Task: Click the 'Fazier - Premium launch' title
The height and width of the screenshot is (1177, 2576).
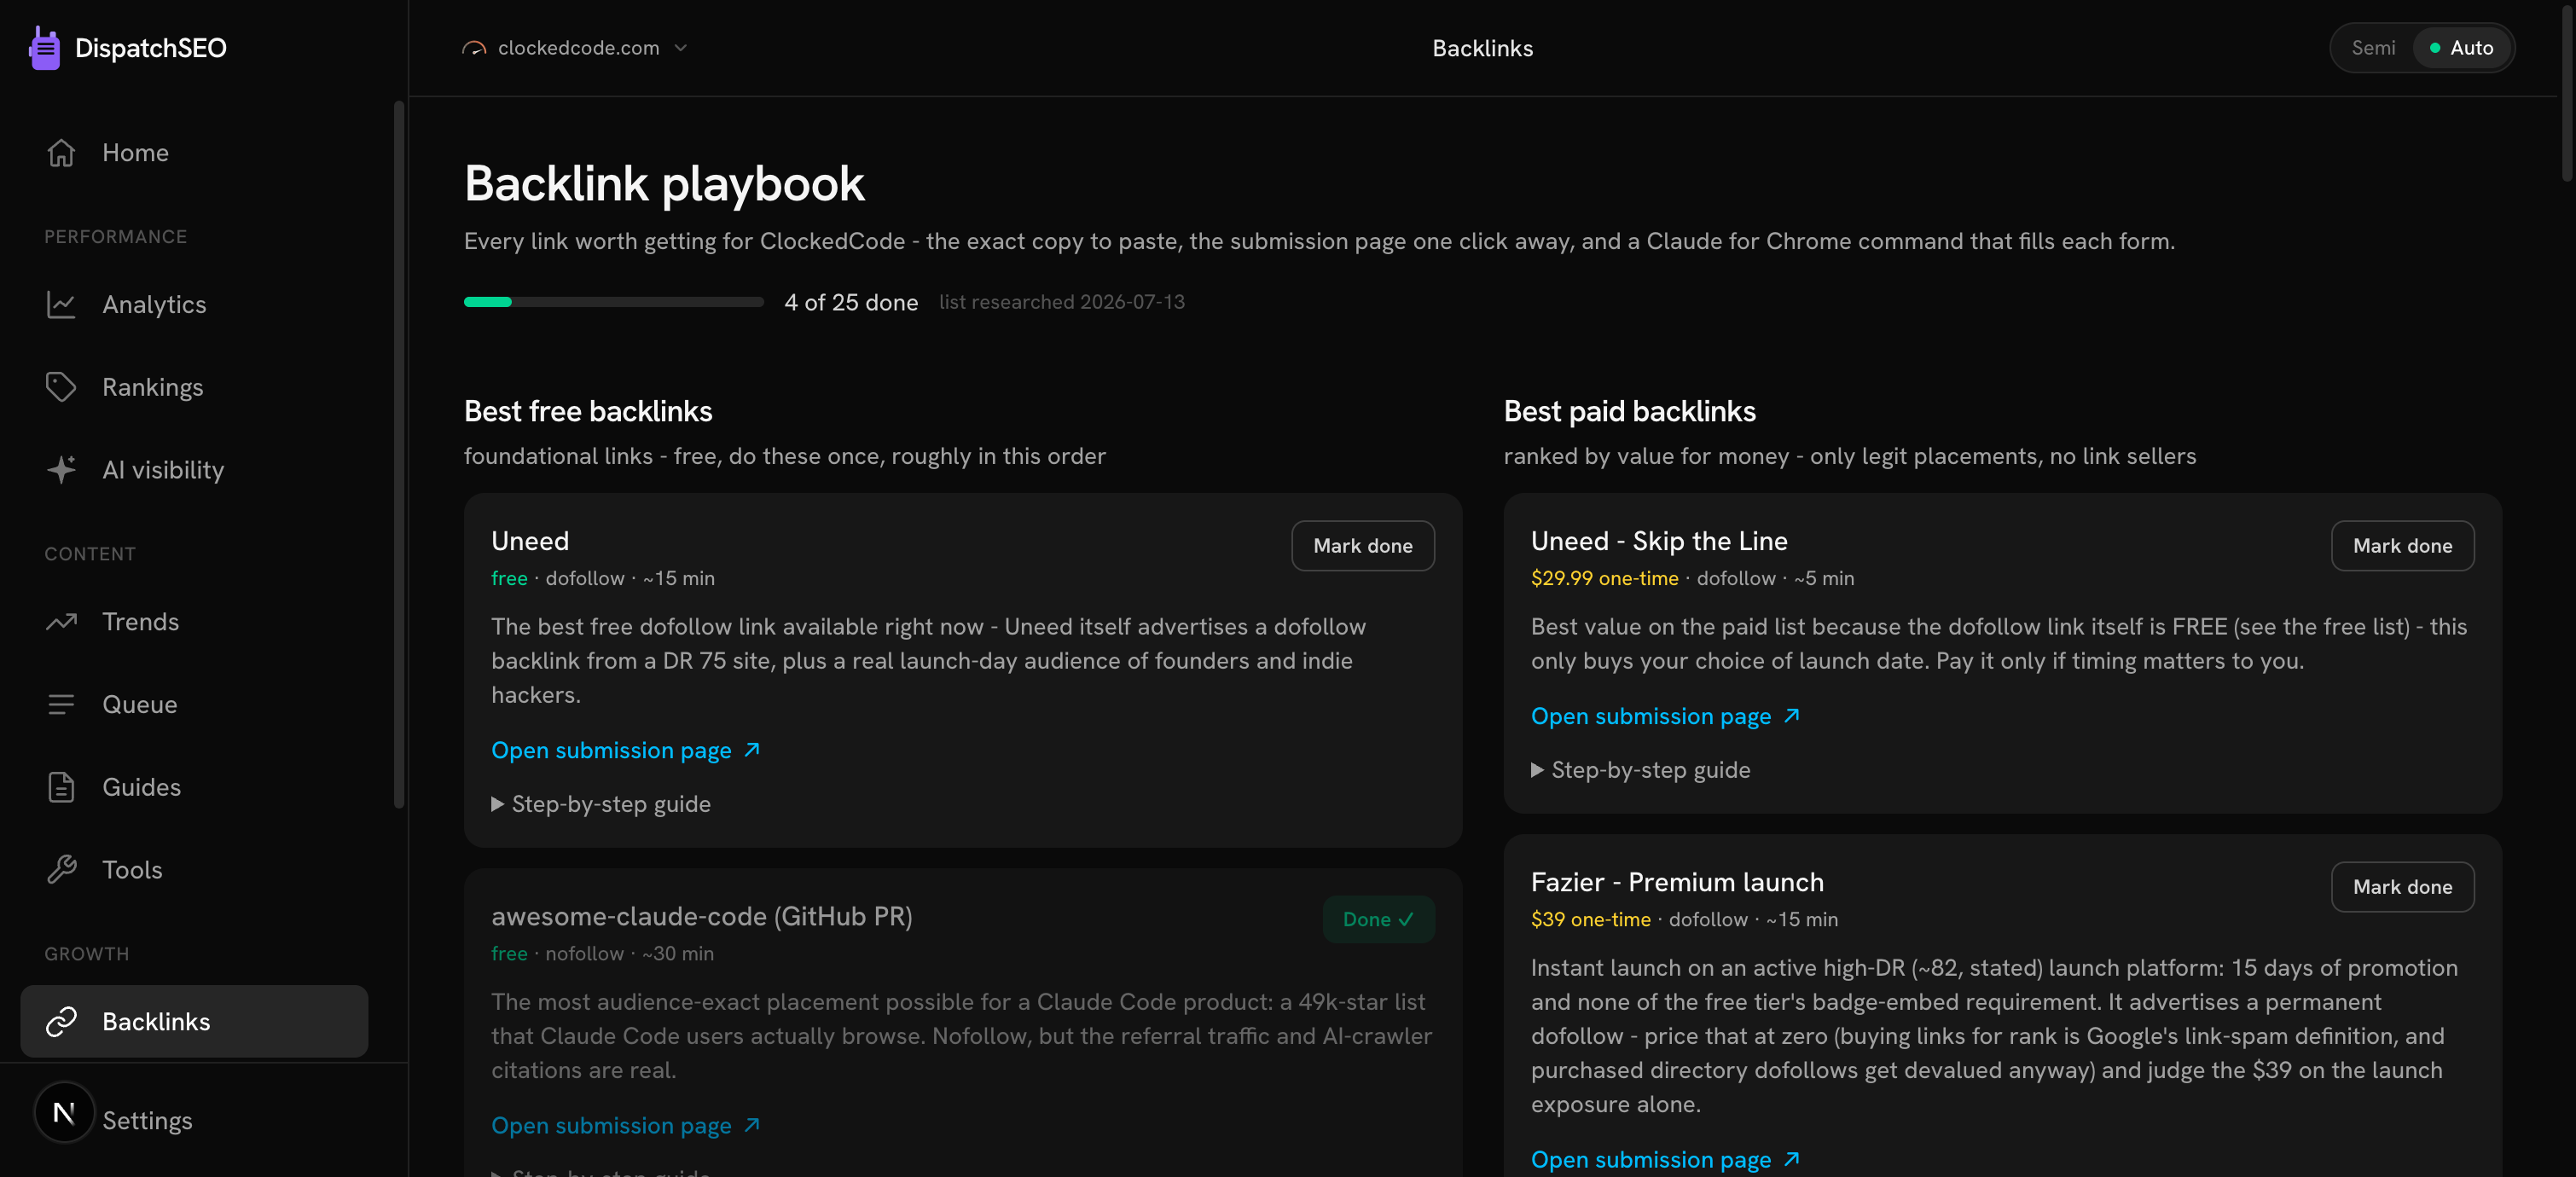Action: point(1677,882)
